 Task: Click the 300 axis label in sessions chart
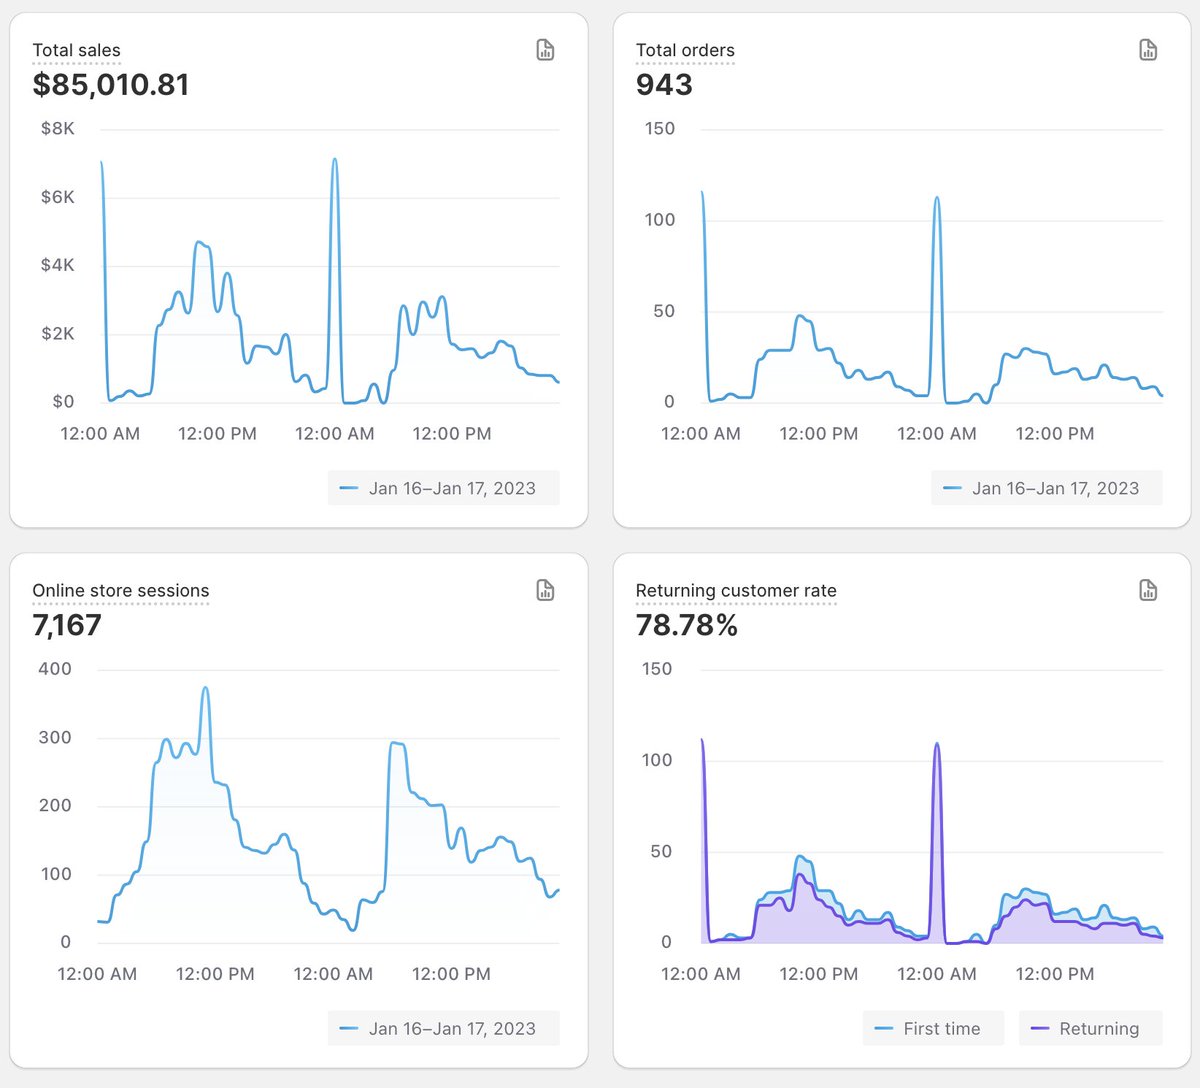pyautogui.click(x=55, y=737)
